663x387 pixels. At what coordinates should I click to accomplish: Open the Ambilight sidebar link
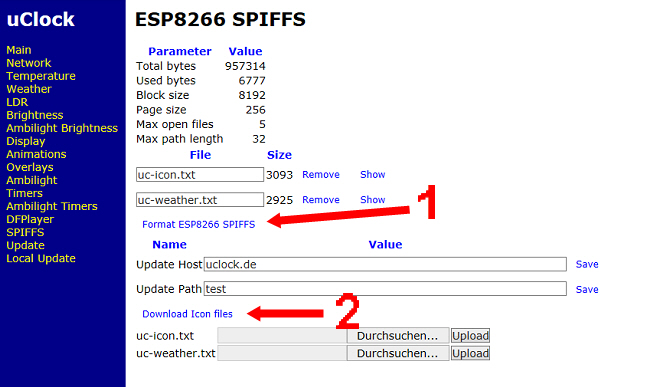tap(32, 181)
